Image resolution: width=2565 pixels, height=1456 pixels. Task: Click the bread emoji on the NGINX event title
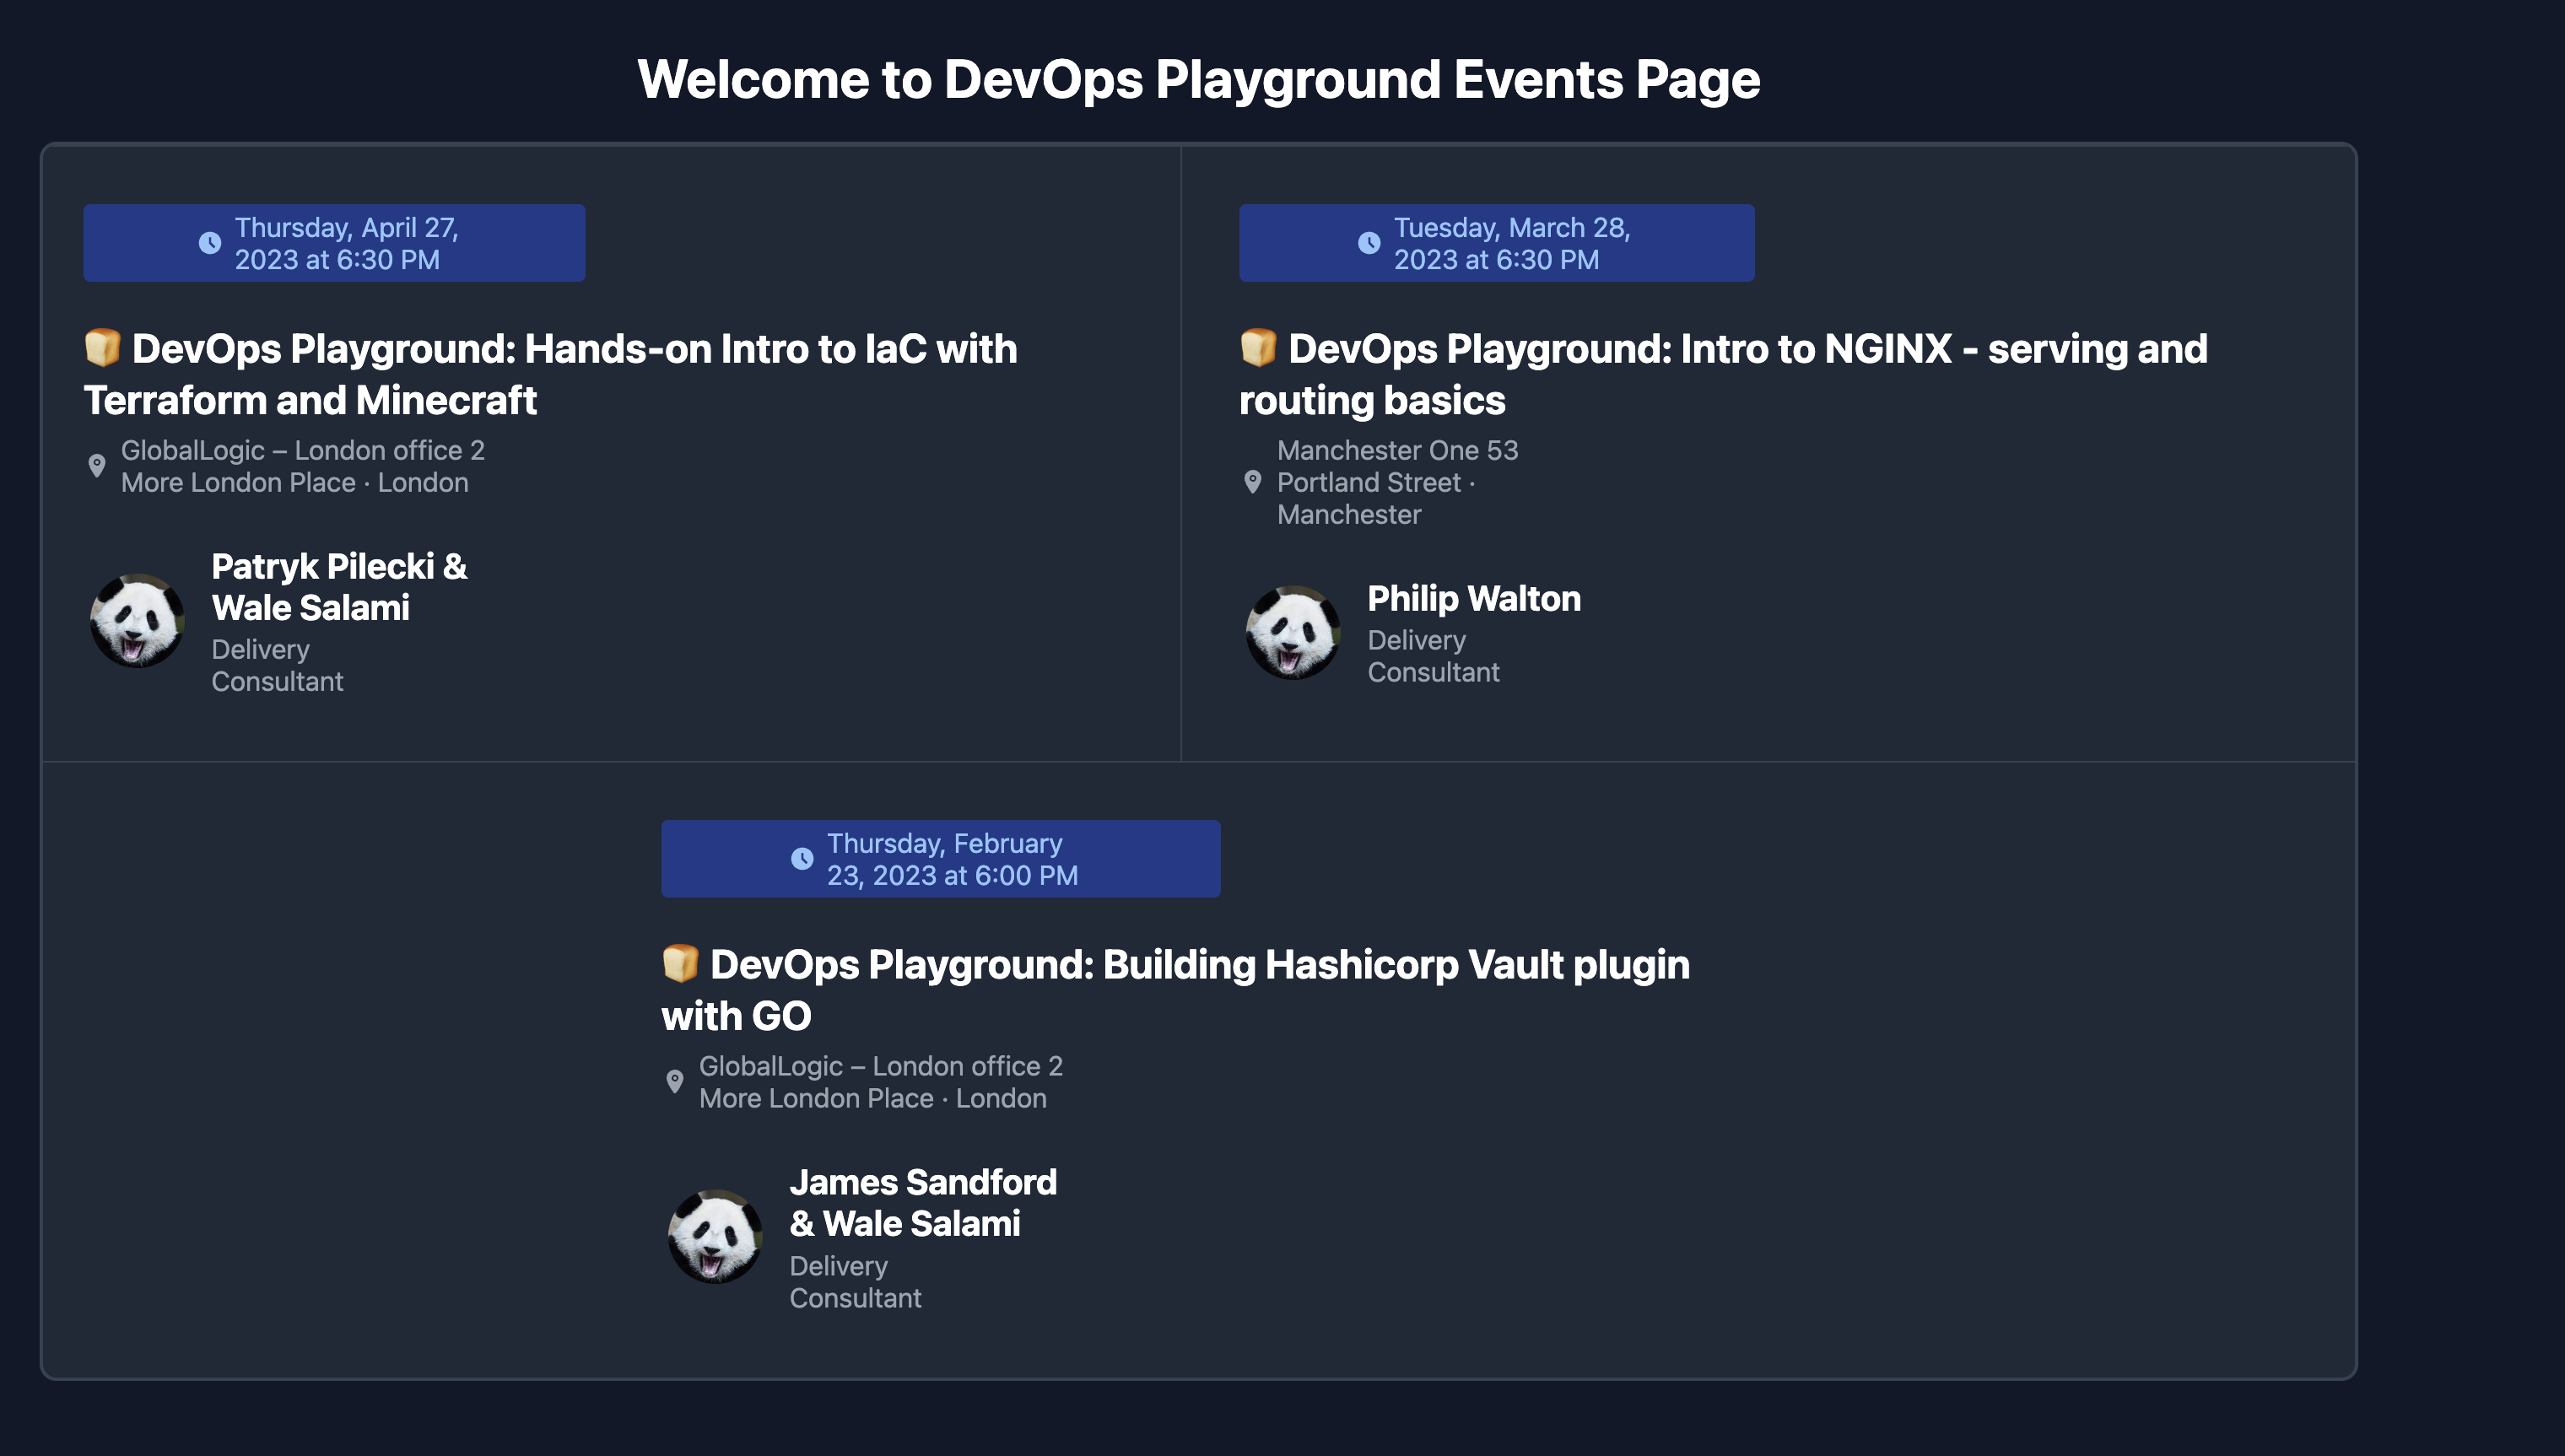1257,349
